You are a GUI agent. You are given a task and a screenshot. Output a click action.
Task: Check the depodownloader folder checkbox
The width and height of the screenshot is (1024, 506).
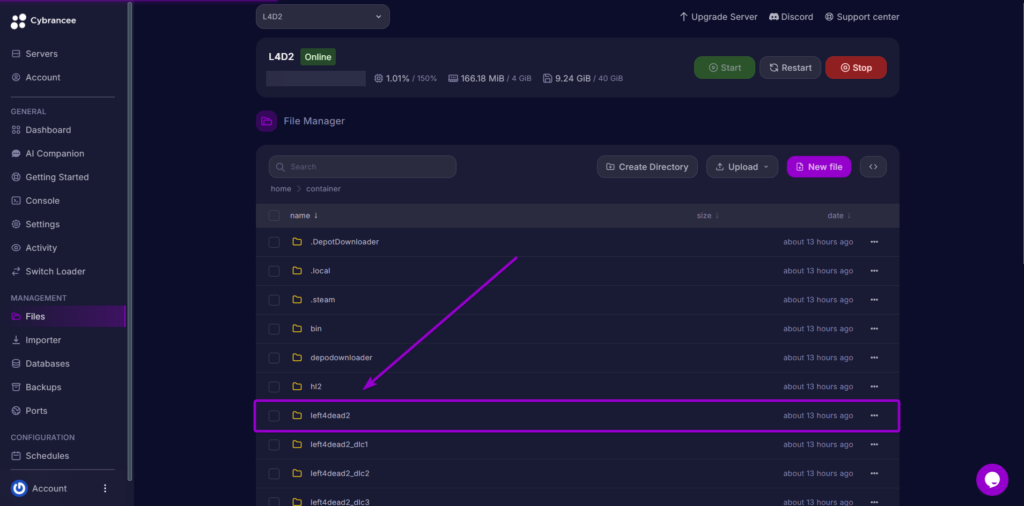pyautogui.click(x=274, y=358)
